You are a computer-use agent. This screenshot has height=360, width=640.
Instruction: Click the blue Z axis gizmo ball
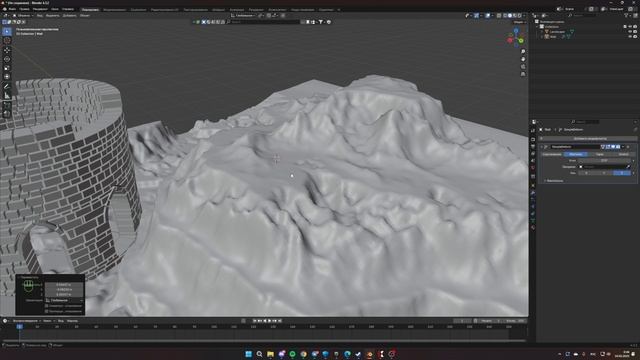click(516, 31)
